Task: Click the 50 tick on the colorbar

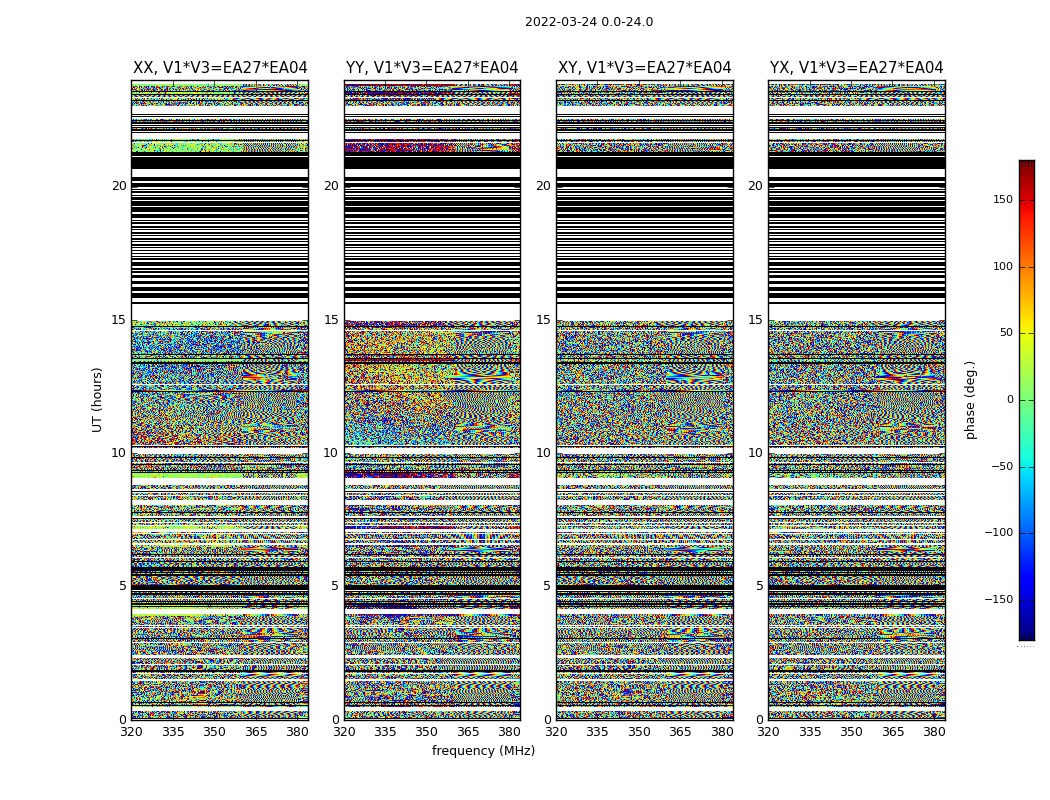Action: point(1006,333)
